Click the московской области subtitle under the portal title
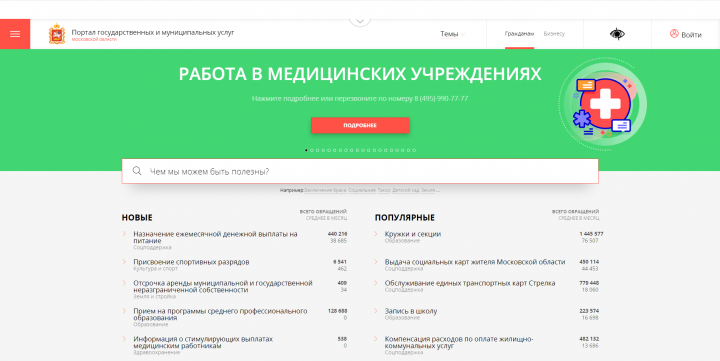720x361 pixels. coord(94,39)
